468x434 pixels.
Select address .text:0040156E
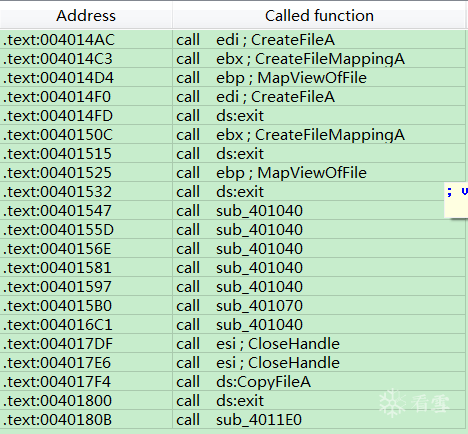[x=57, y=249]
